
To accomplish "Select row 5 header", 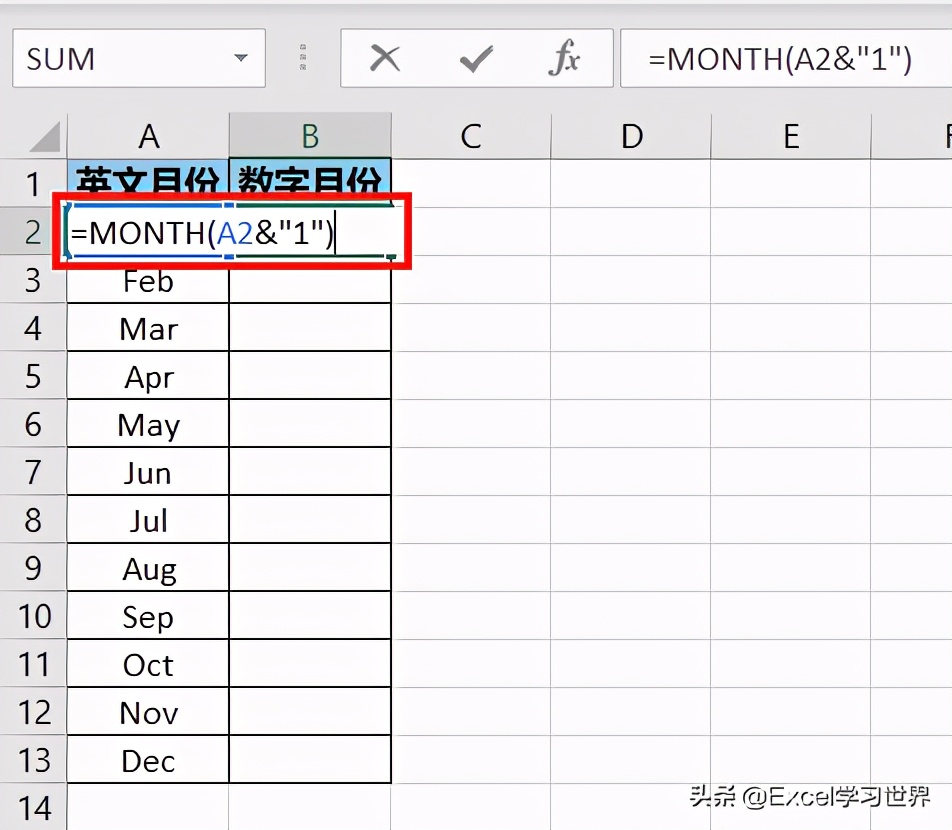I will click(x=33, y=375).
